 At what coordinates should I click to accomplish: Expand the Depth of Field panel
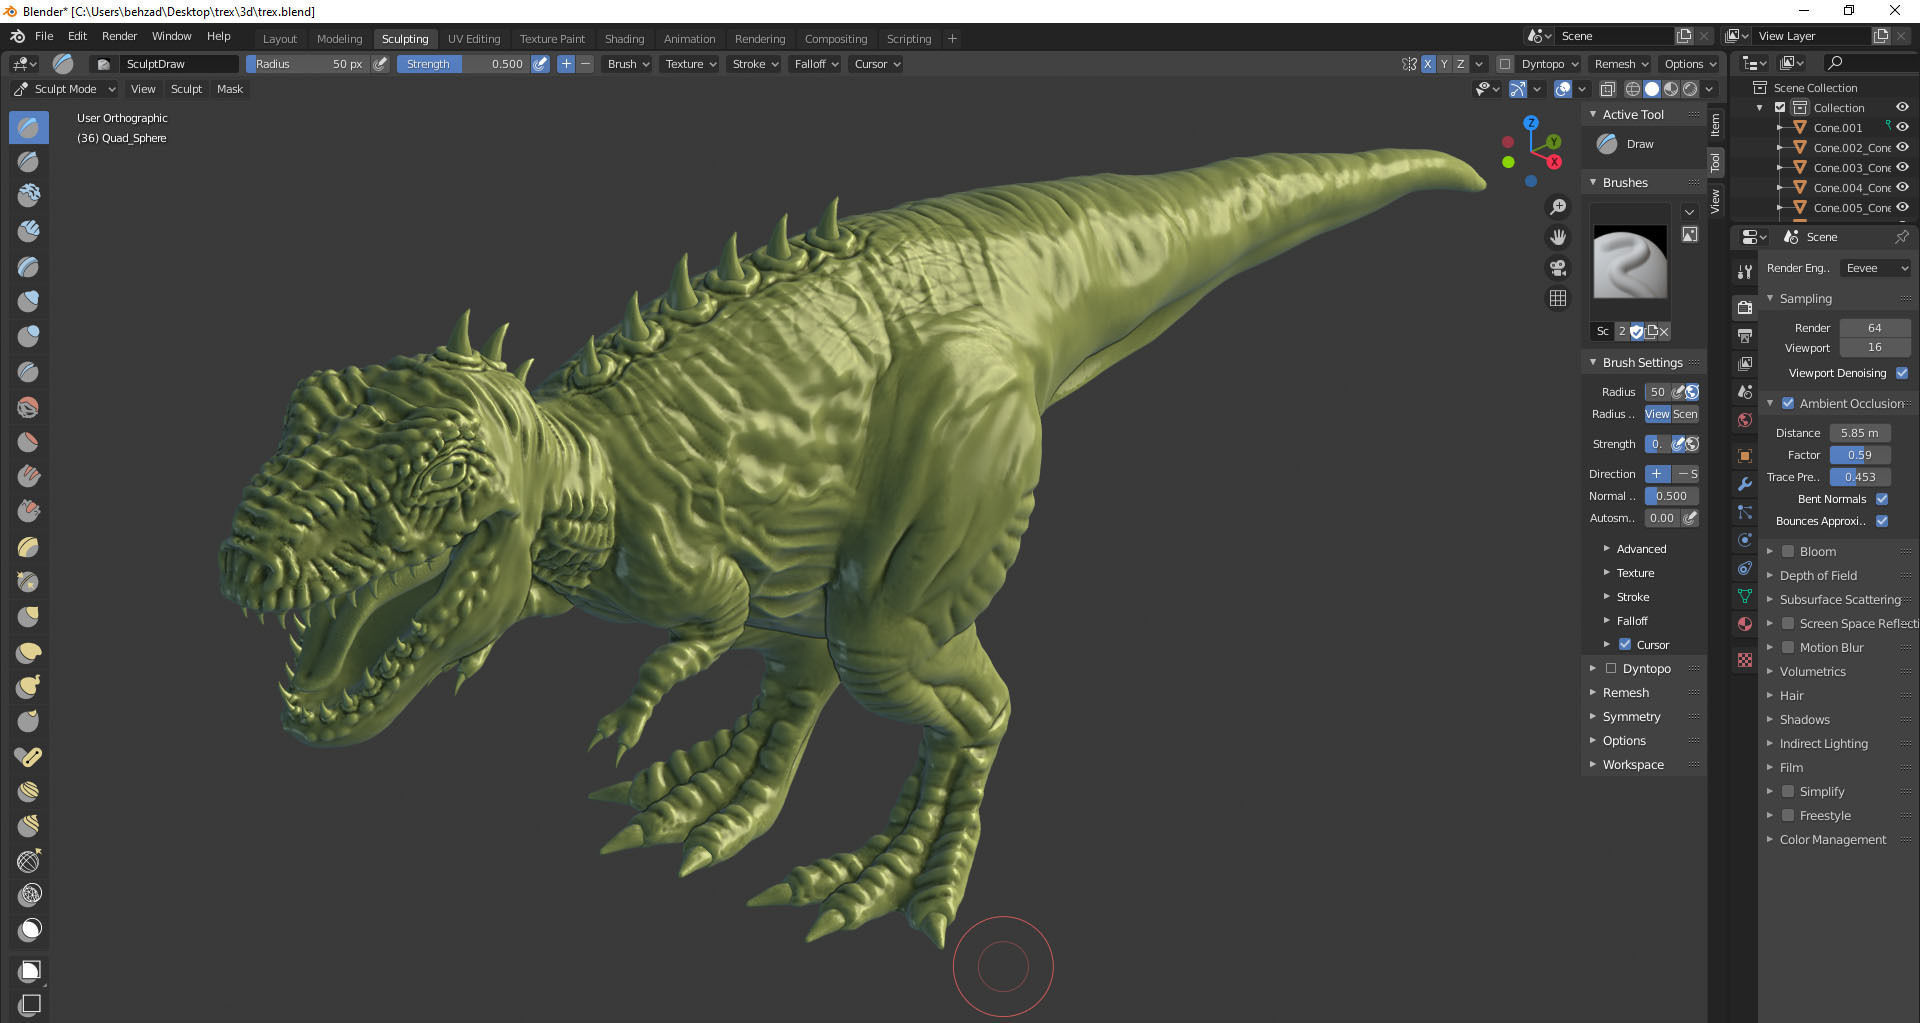tap(1817, 575)
